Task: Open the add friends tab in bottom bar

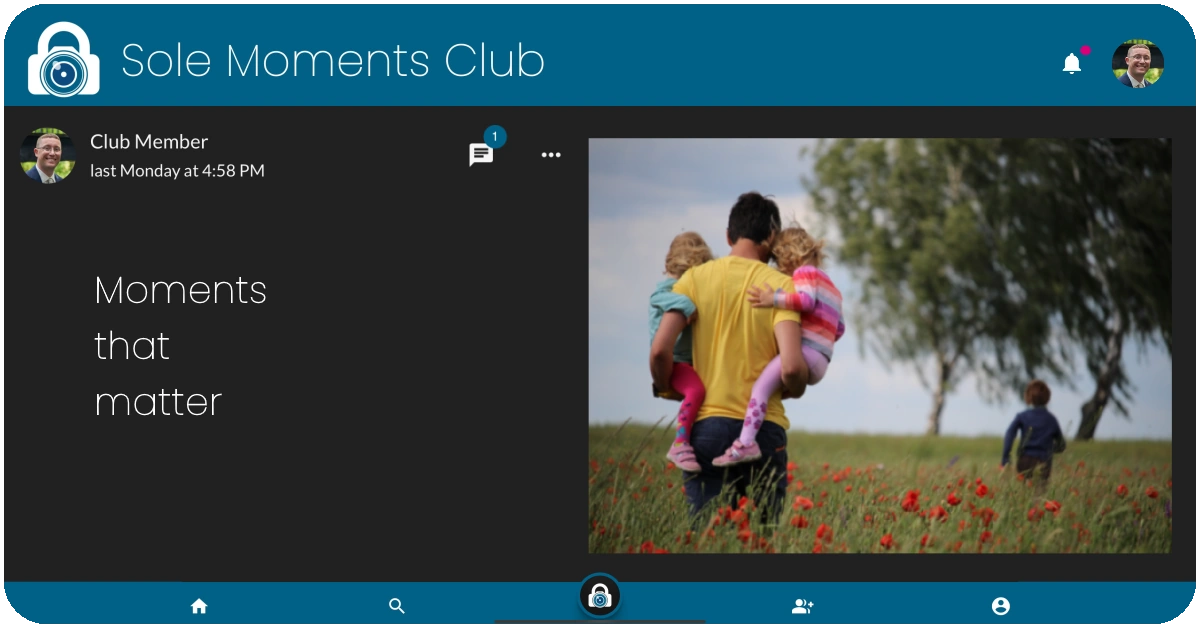Action: point(802,606)
